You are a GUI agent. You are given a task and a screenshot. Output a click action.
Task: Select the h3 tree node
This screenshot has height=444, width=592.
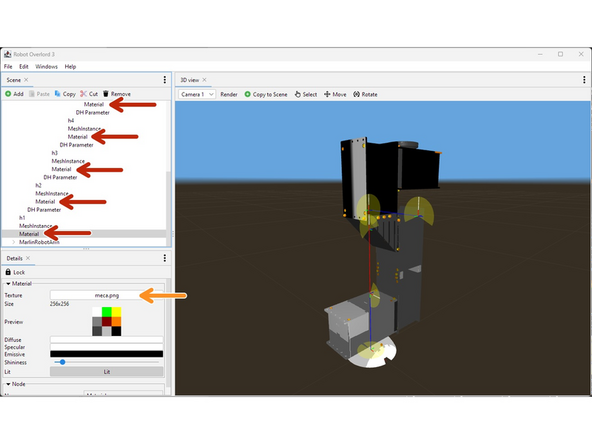point(54,153)
